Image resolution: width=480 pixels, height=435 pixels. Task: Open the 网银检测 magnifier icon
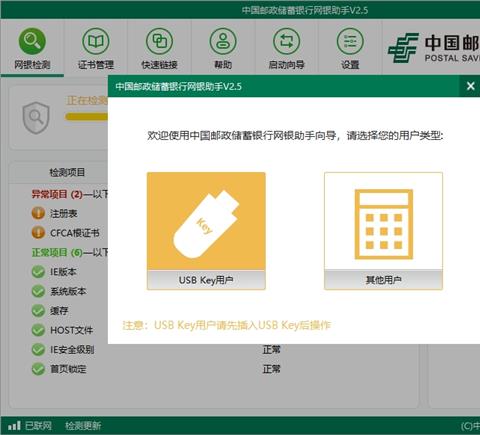32,41
